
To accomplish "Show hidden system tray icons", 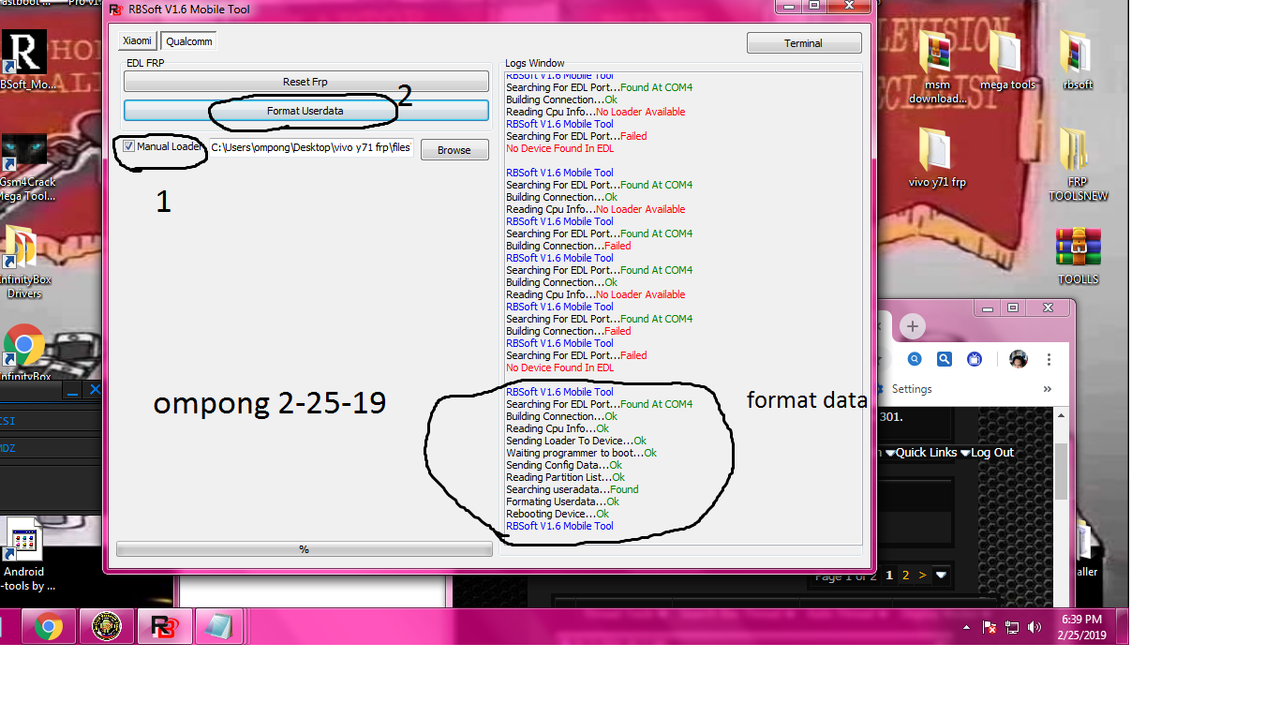I will click(966, 628).
